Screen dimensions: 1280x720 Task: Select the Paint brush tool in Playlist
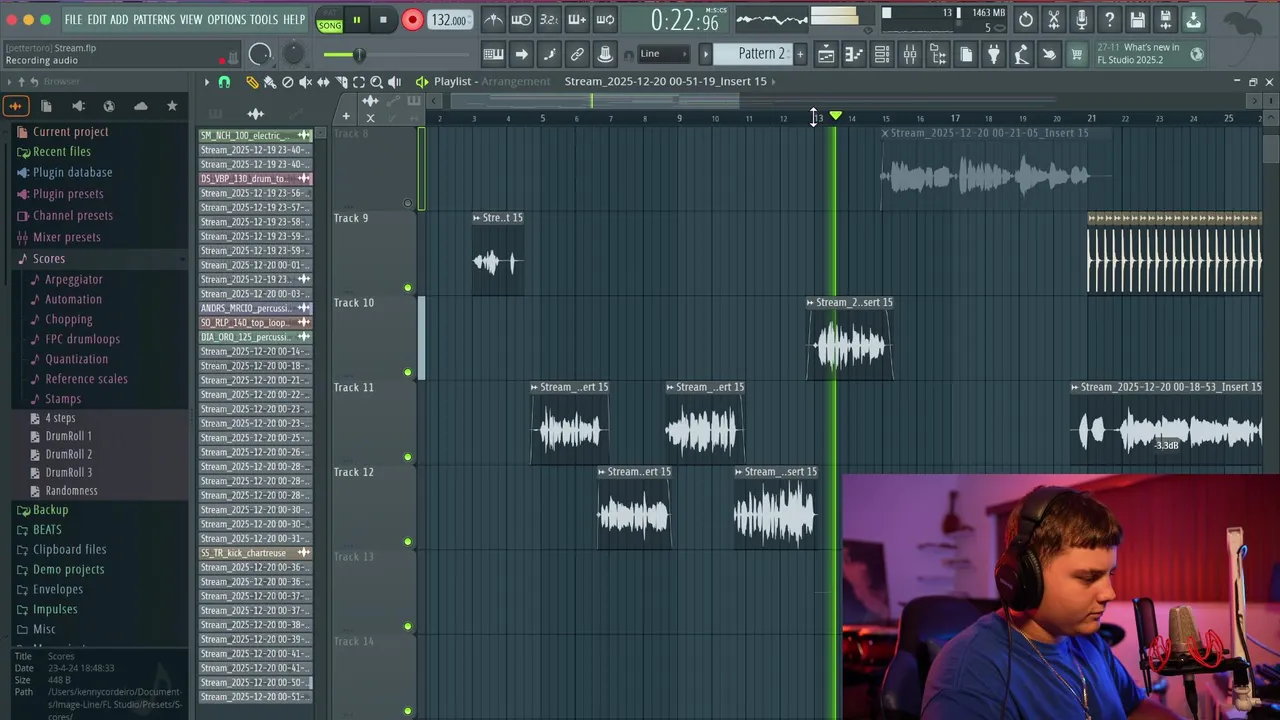tap(270, 82)
